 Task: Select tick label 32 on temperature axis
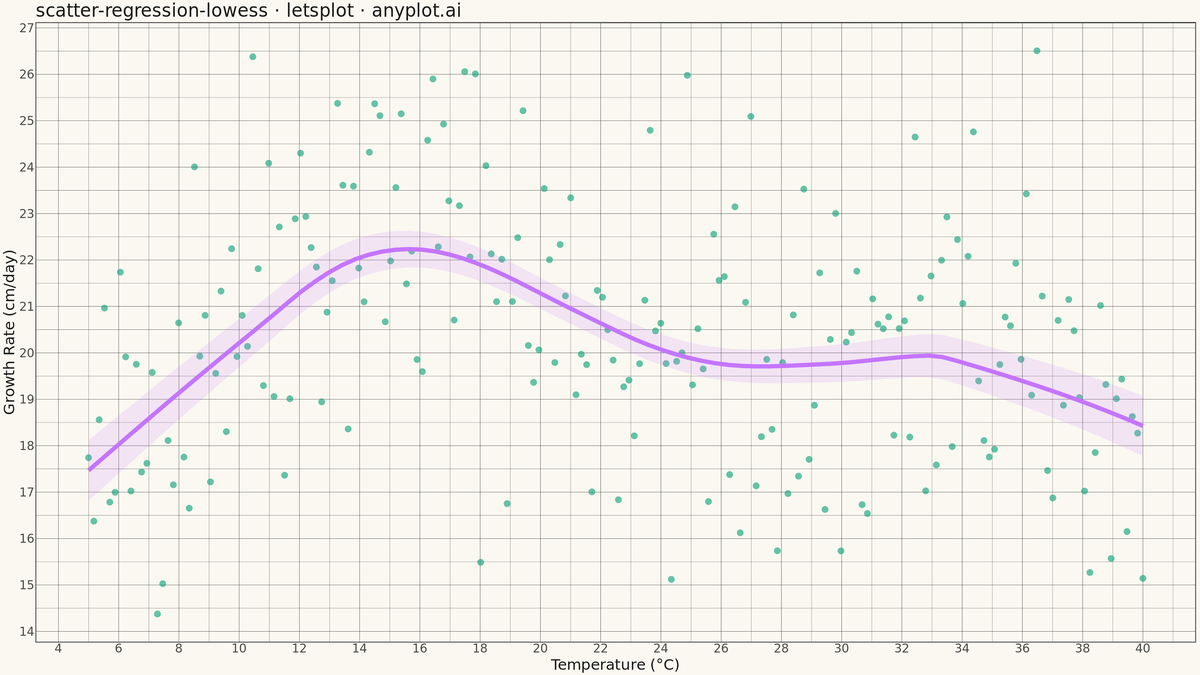(x=902, y=648)
